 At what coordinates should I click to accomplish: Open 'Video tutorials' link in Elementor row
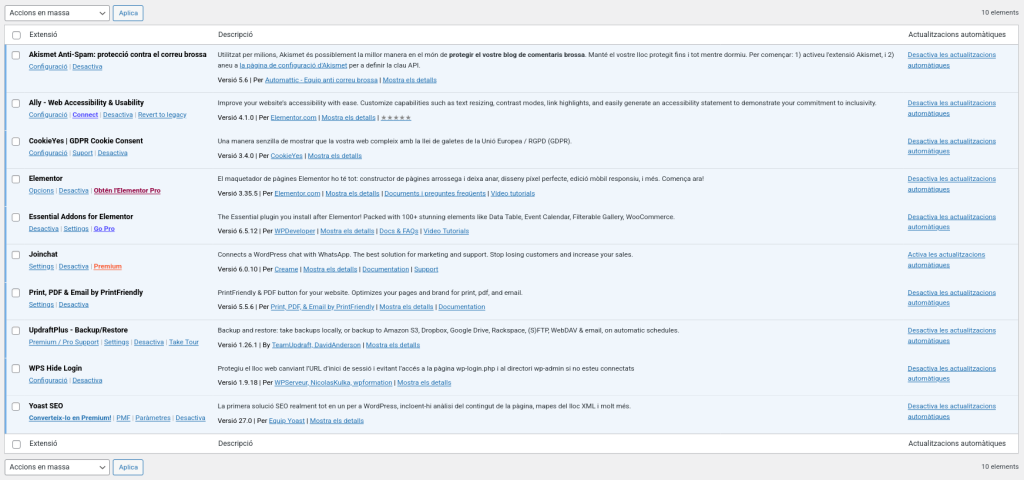pyautogui.click(x=512, y=193)
